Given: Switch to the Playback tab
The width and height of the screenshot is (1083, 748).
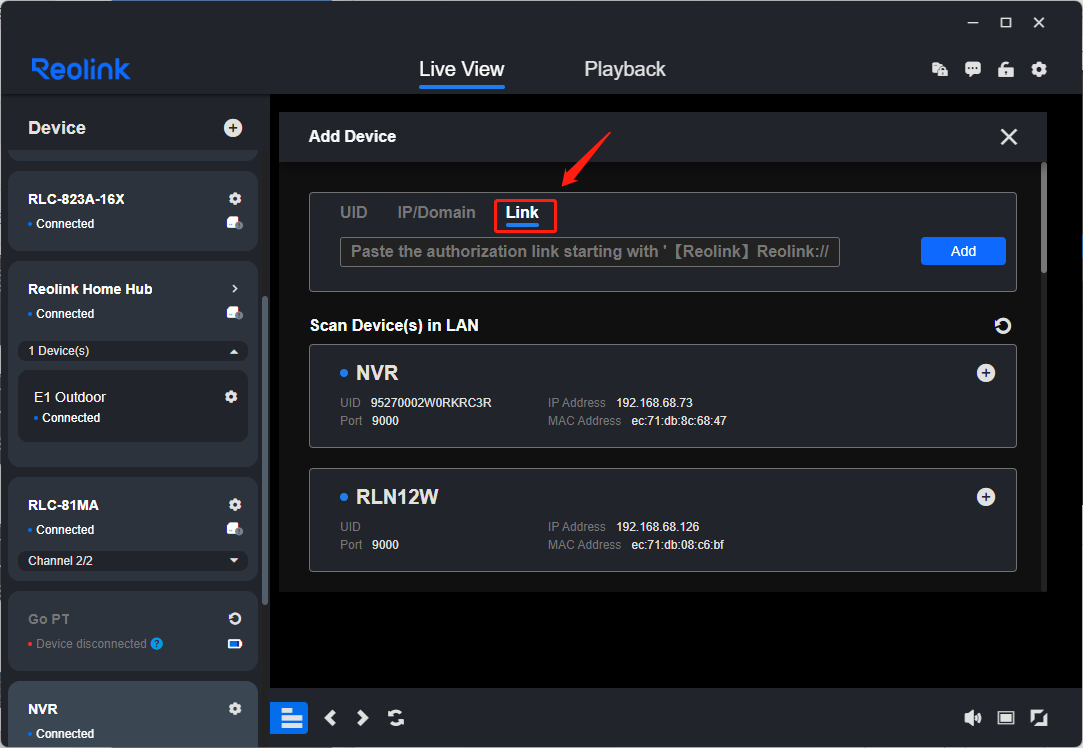Looking at the screenshot, I should (625, 69).
